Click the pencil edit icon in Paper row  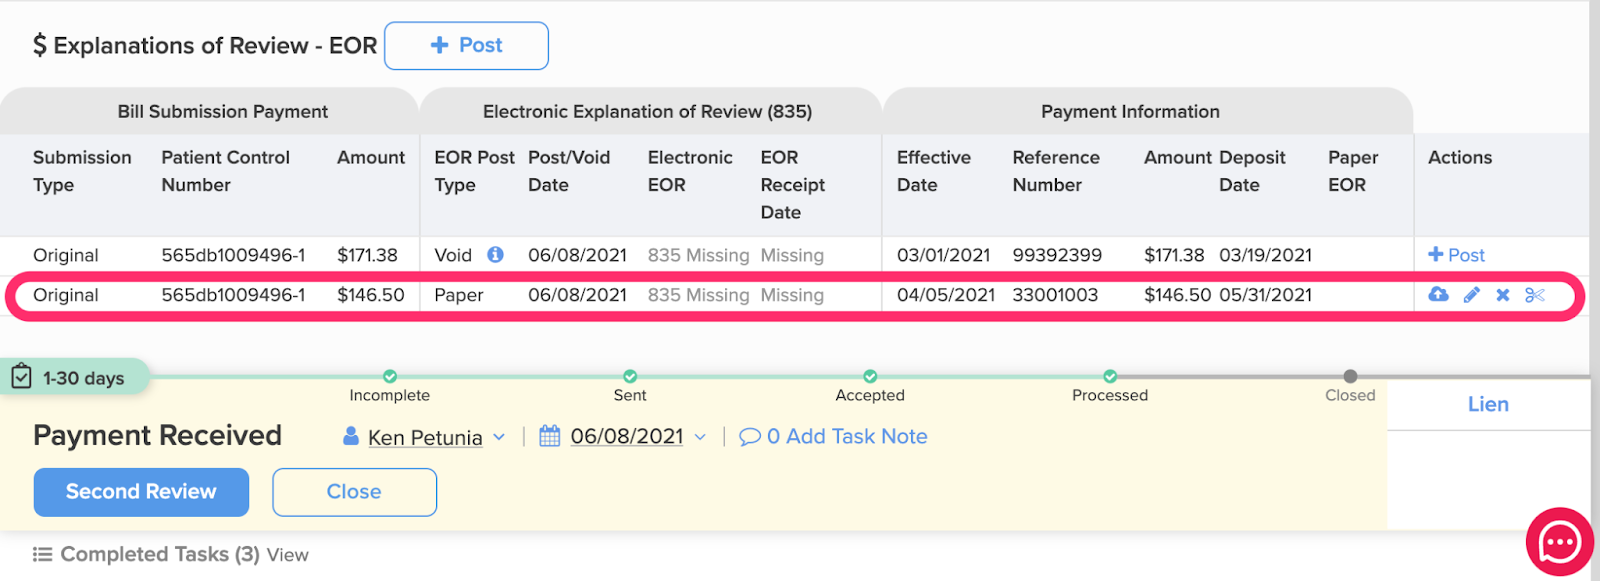pos(1471,295)
